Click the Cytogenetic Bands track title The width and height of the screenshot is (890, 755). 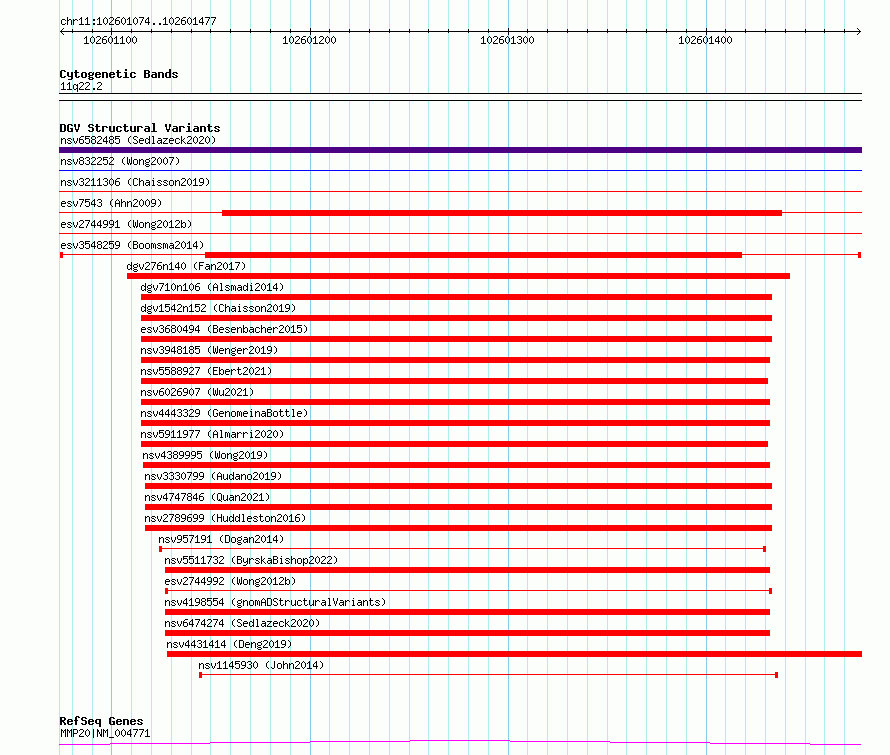click(119, 74)
